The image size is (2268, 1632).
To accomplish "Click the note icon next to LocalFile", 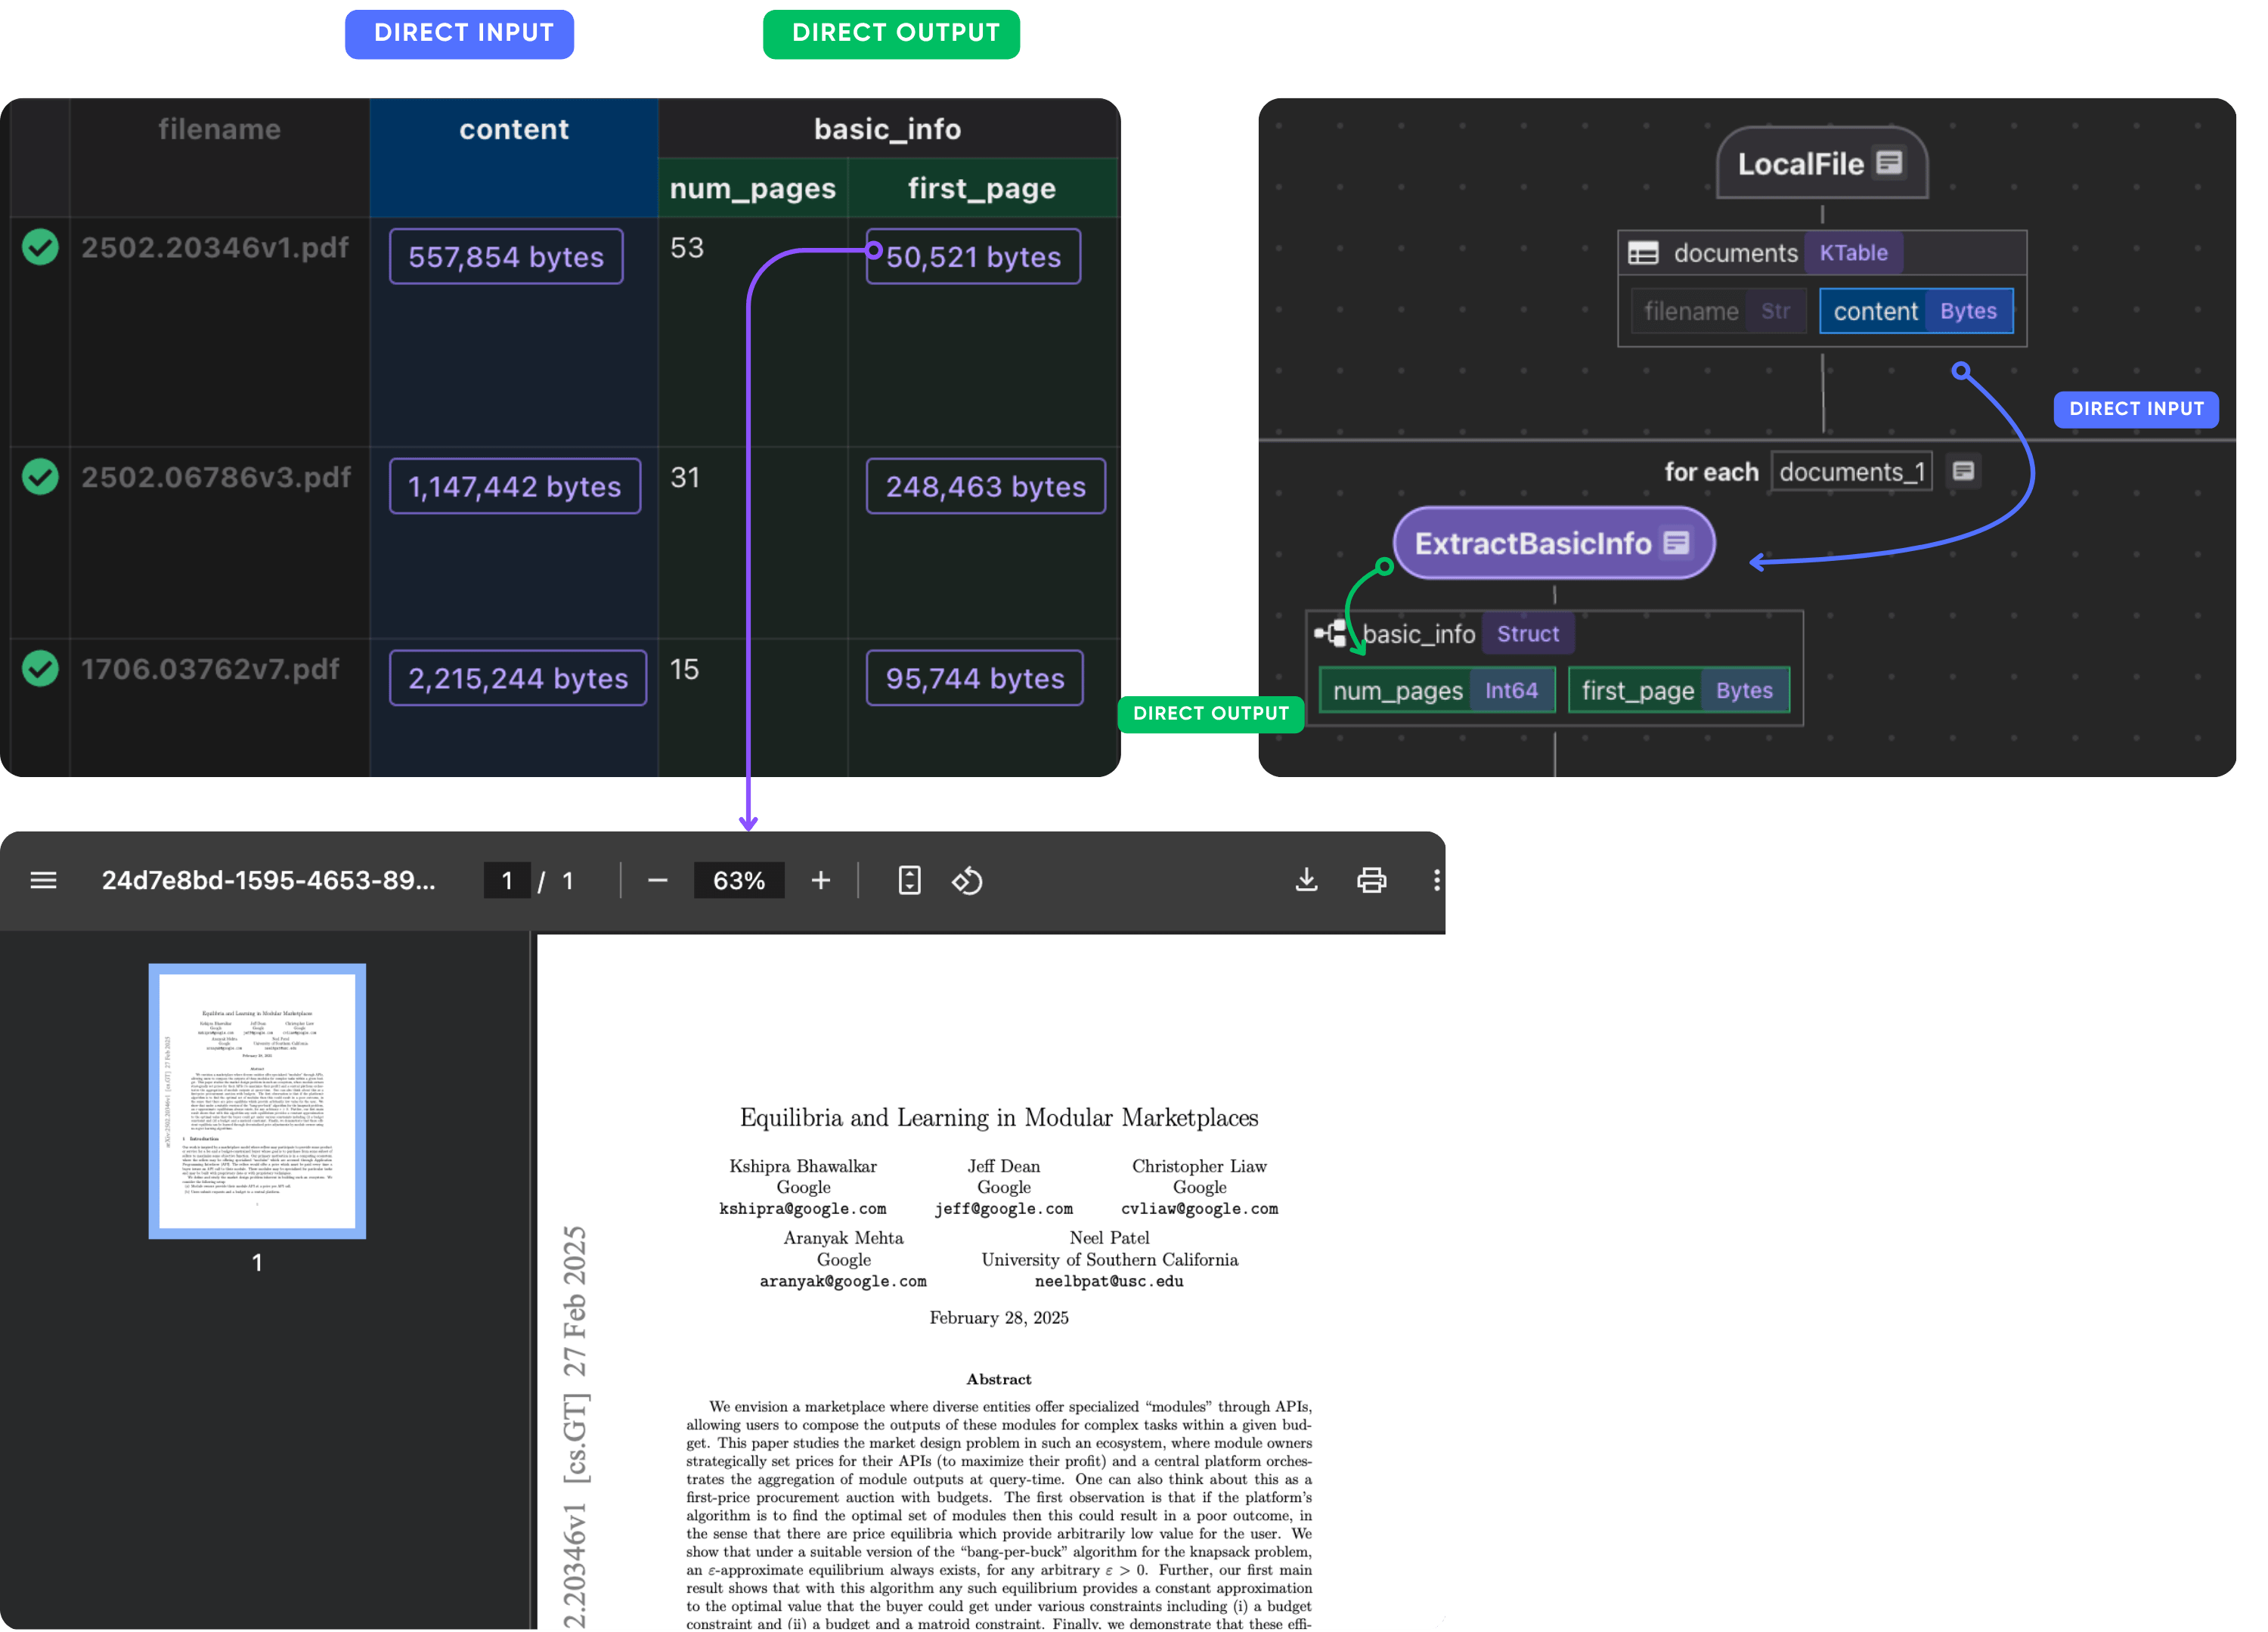I will (x=1889, y=163).
